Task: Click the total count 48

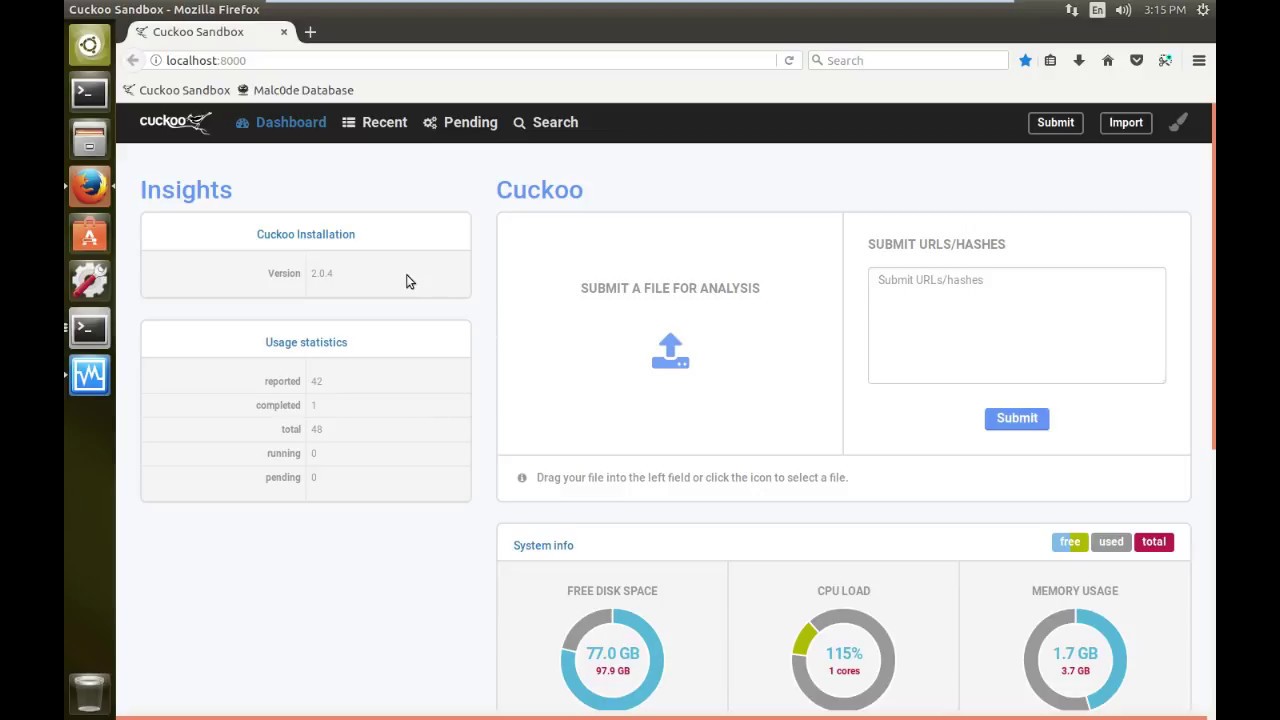Action: tap(316, 429)
